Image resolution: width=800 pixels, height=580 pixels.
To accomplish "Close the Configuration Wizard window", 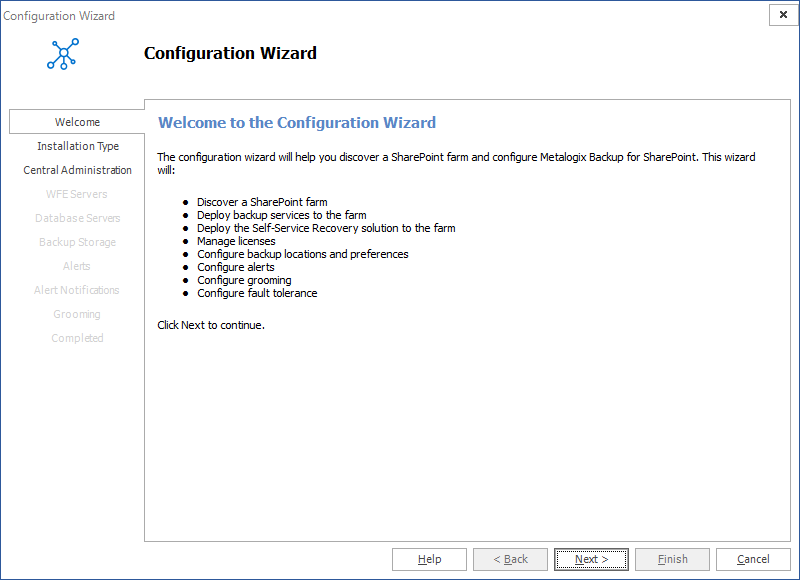I will pyautogui.click(x=782, y=15).
